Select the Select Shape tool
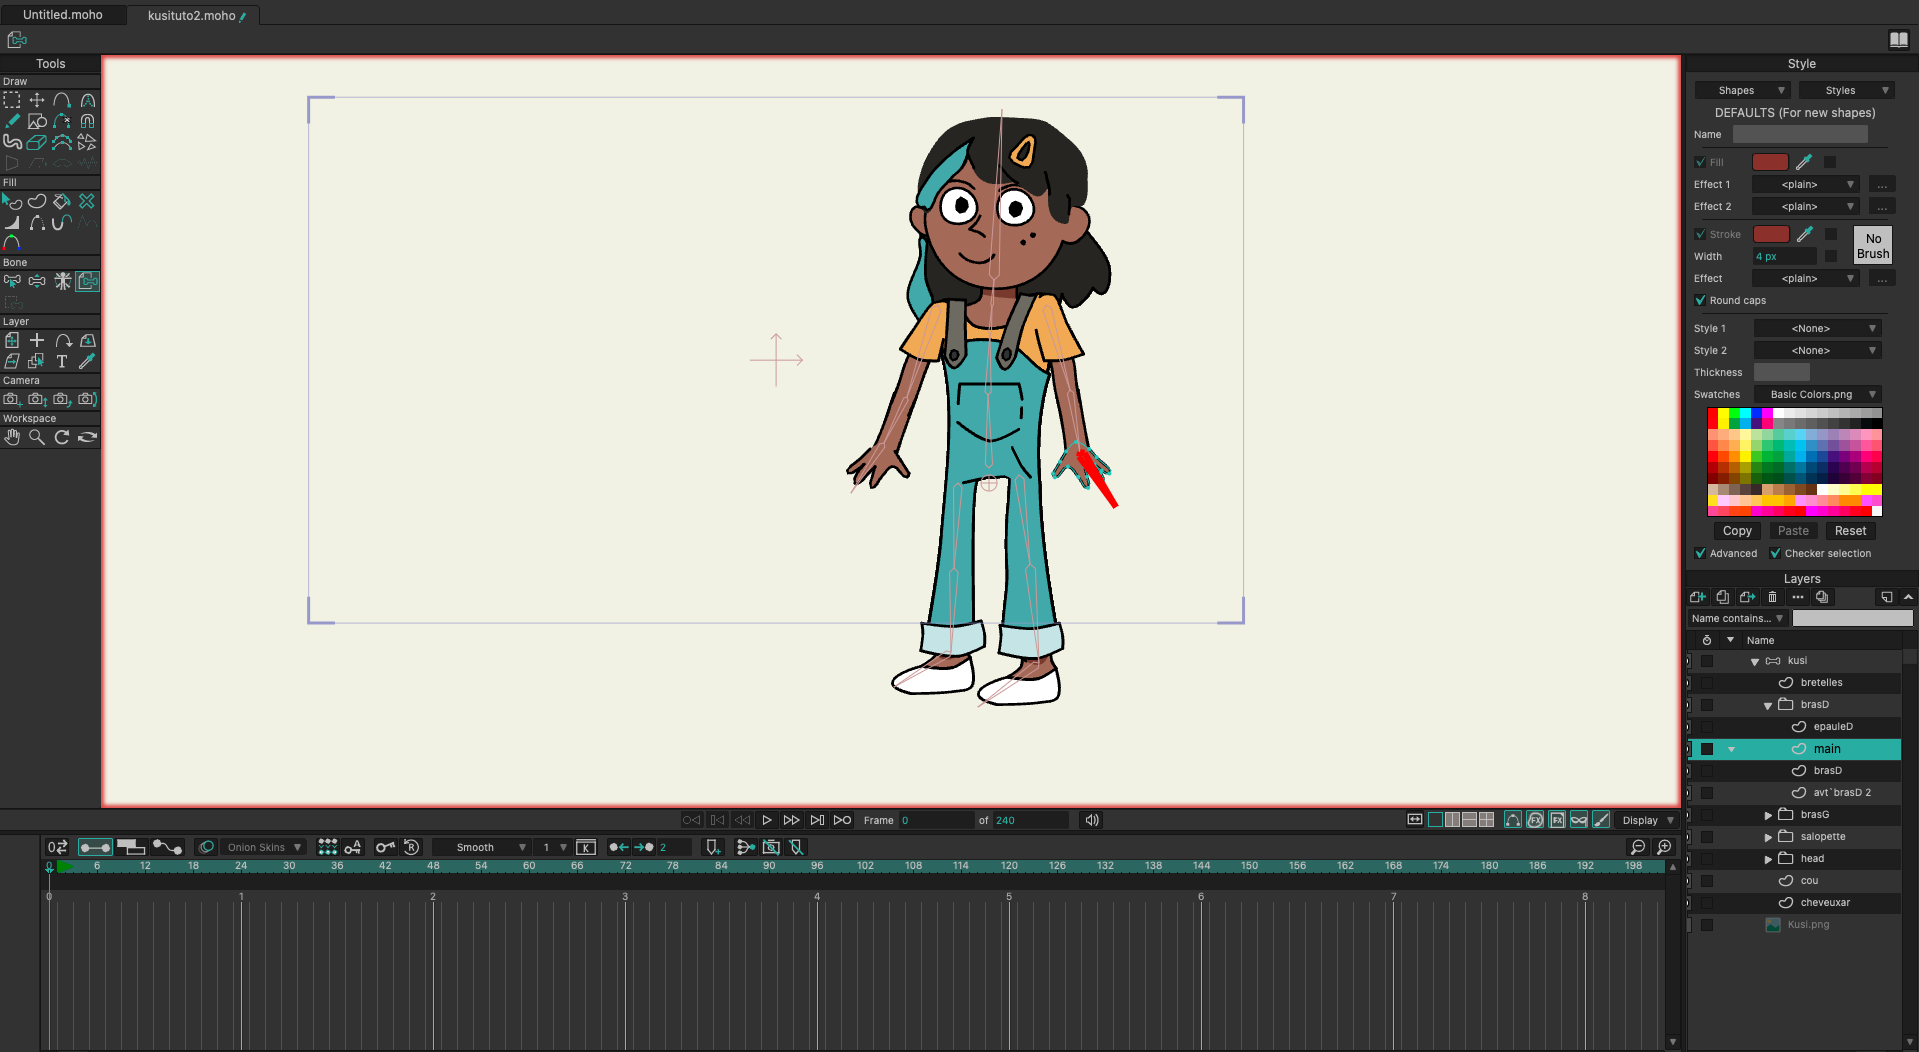 click(12, 201)
